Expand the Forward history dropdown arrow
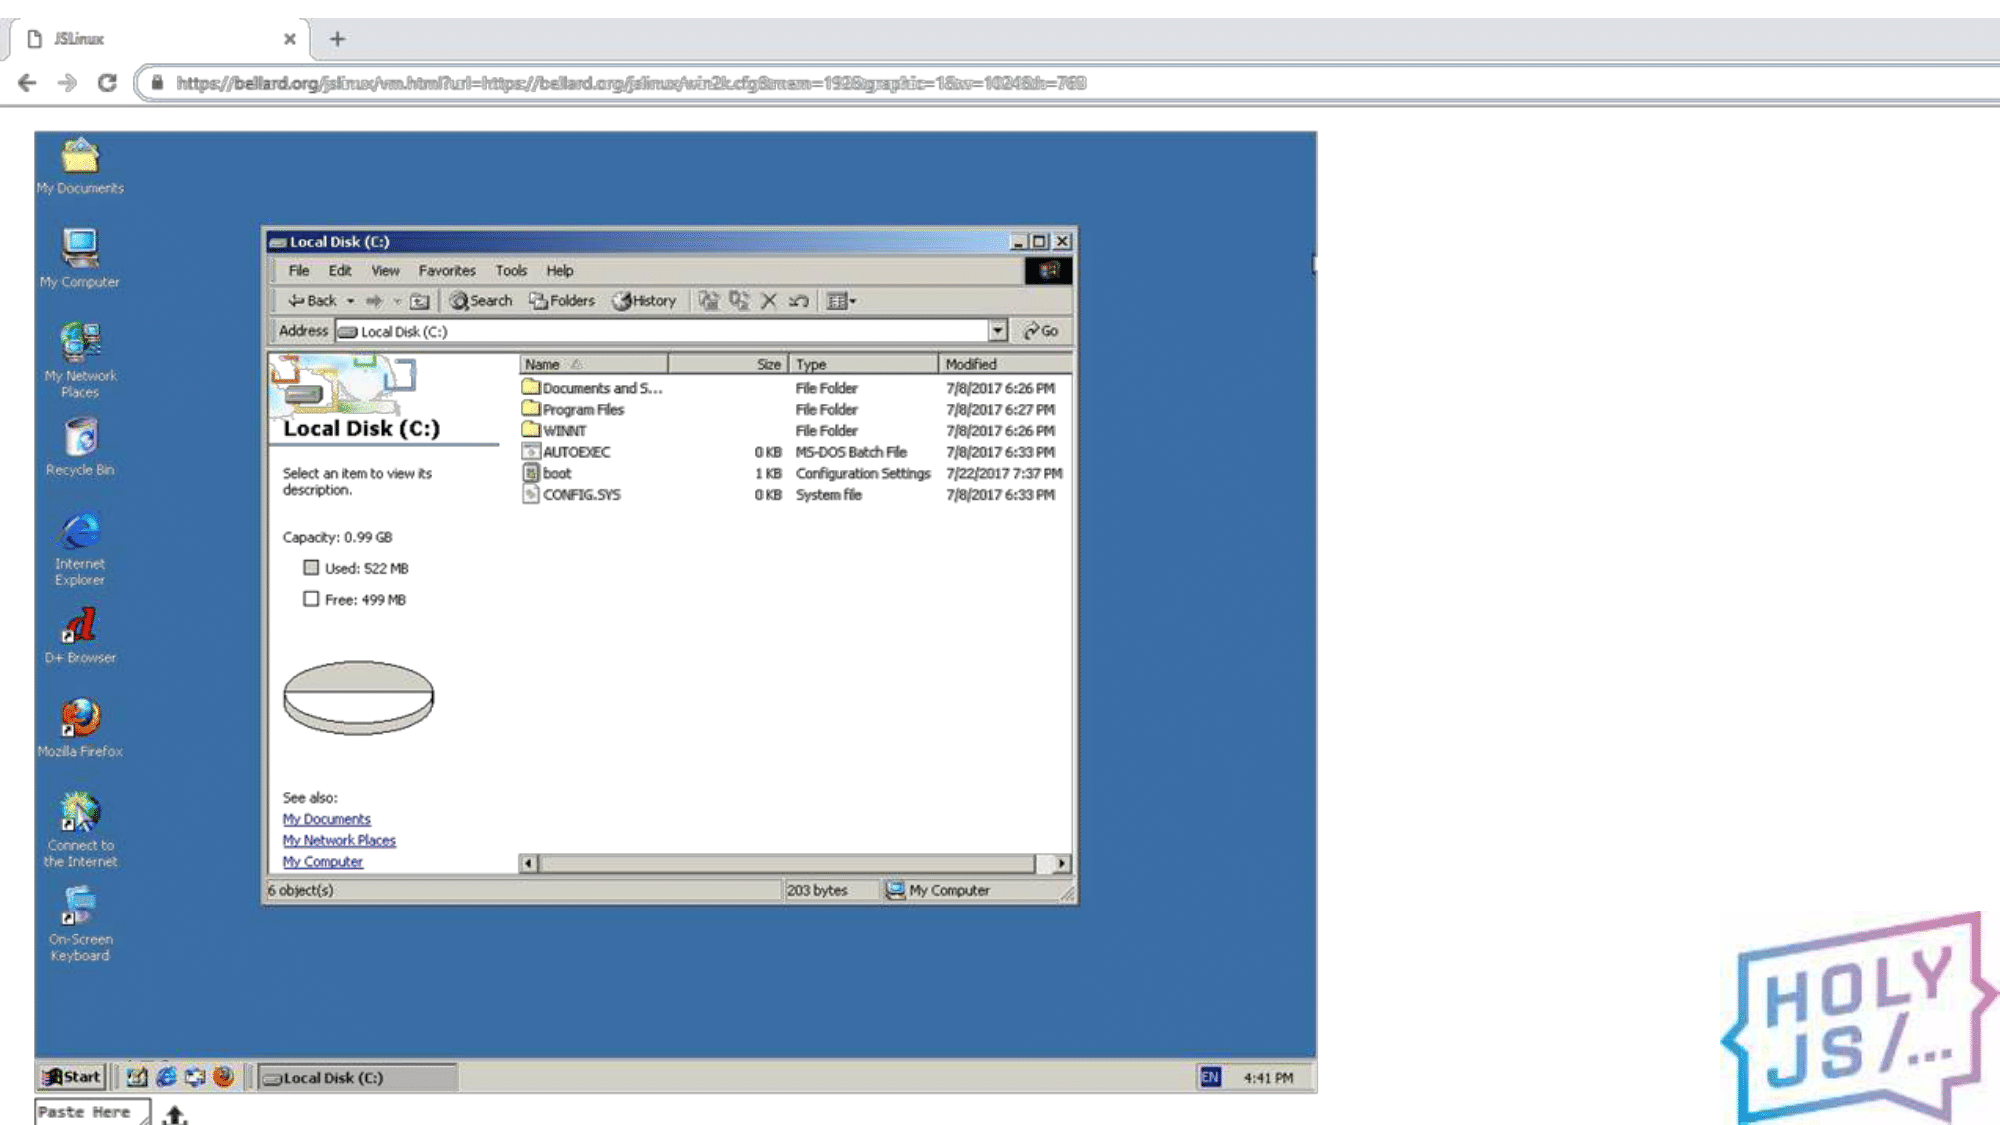Viewport: 2000px width, 1125px height. [397, 301]
